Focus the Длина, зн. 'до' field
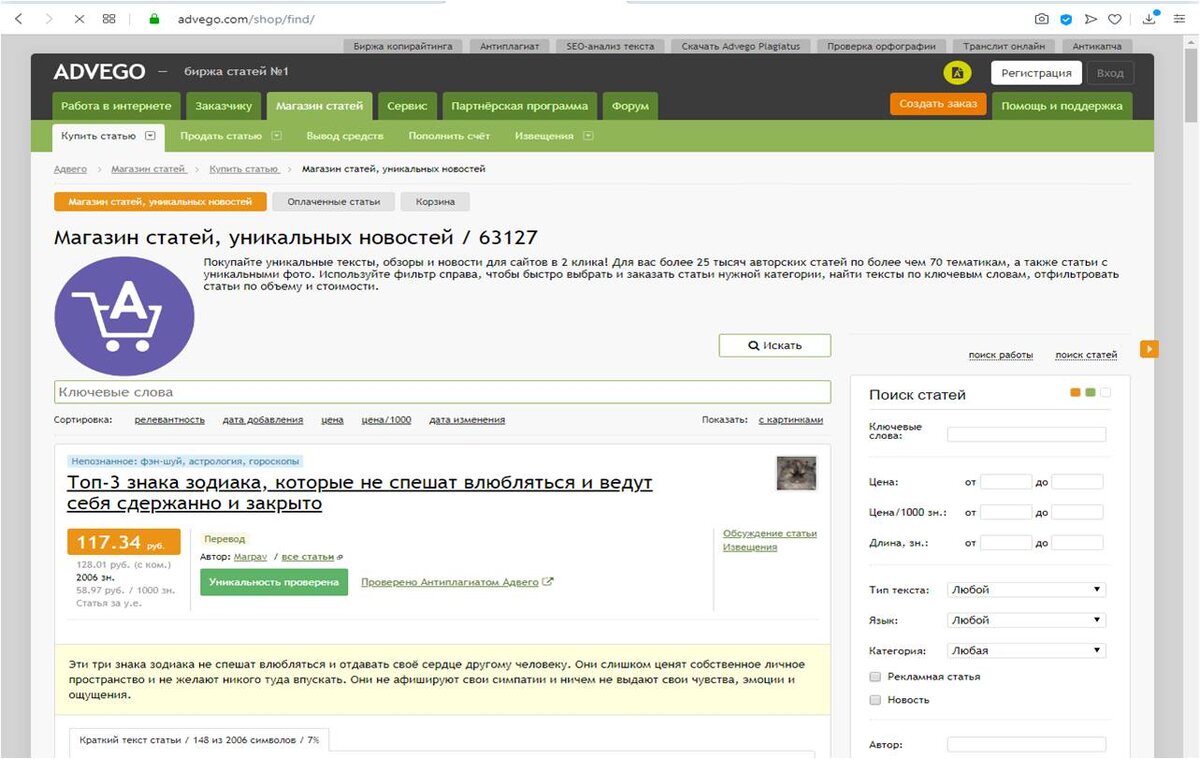Screen dimensions: 1200x759 1077,542
